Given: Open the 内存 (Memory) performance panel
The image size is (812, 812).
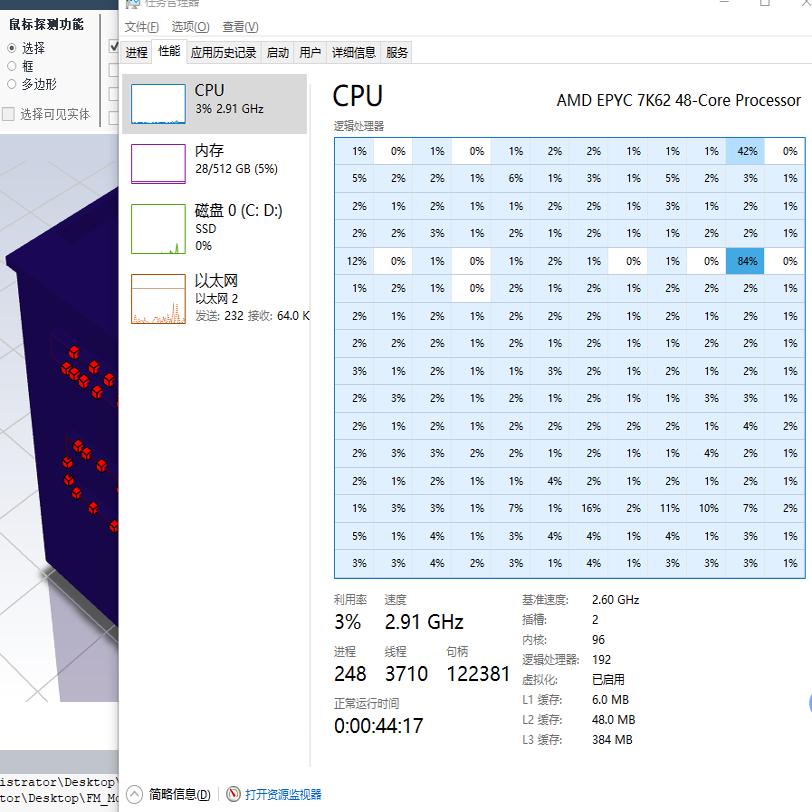Looking at the screenshot, I should click(210, 160).
